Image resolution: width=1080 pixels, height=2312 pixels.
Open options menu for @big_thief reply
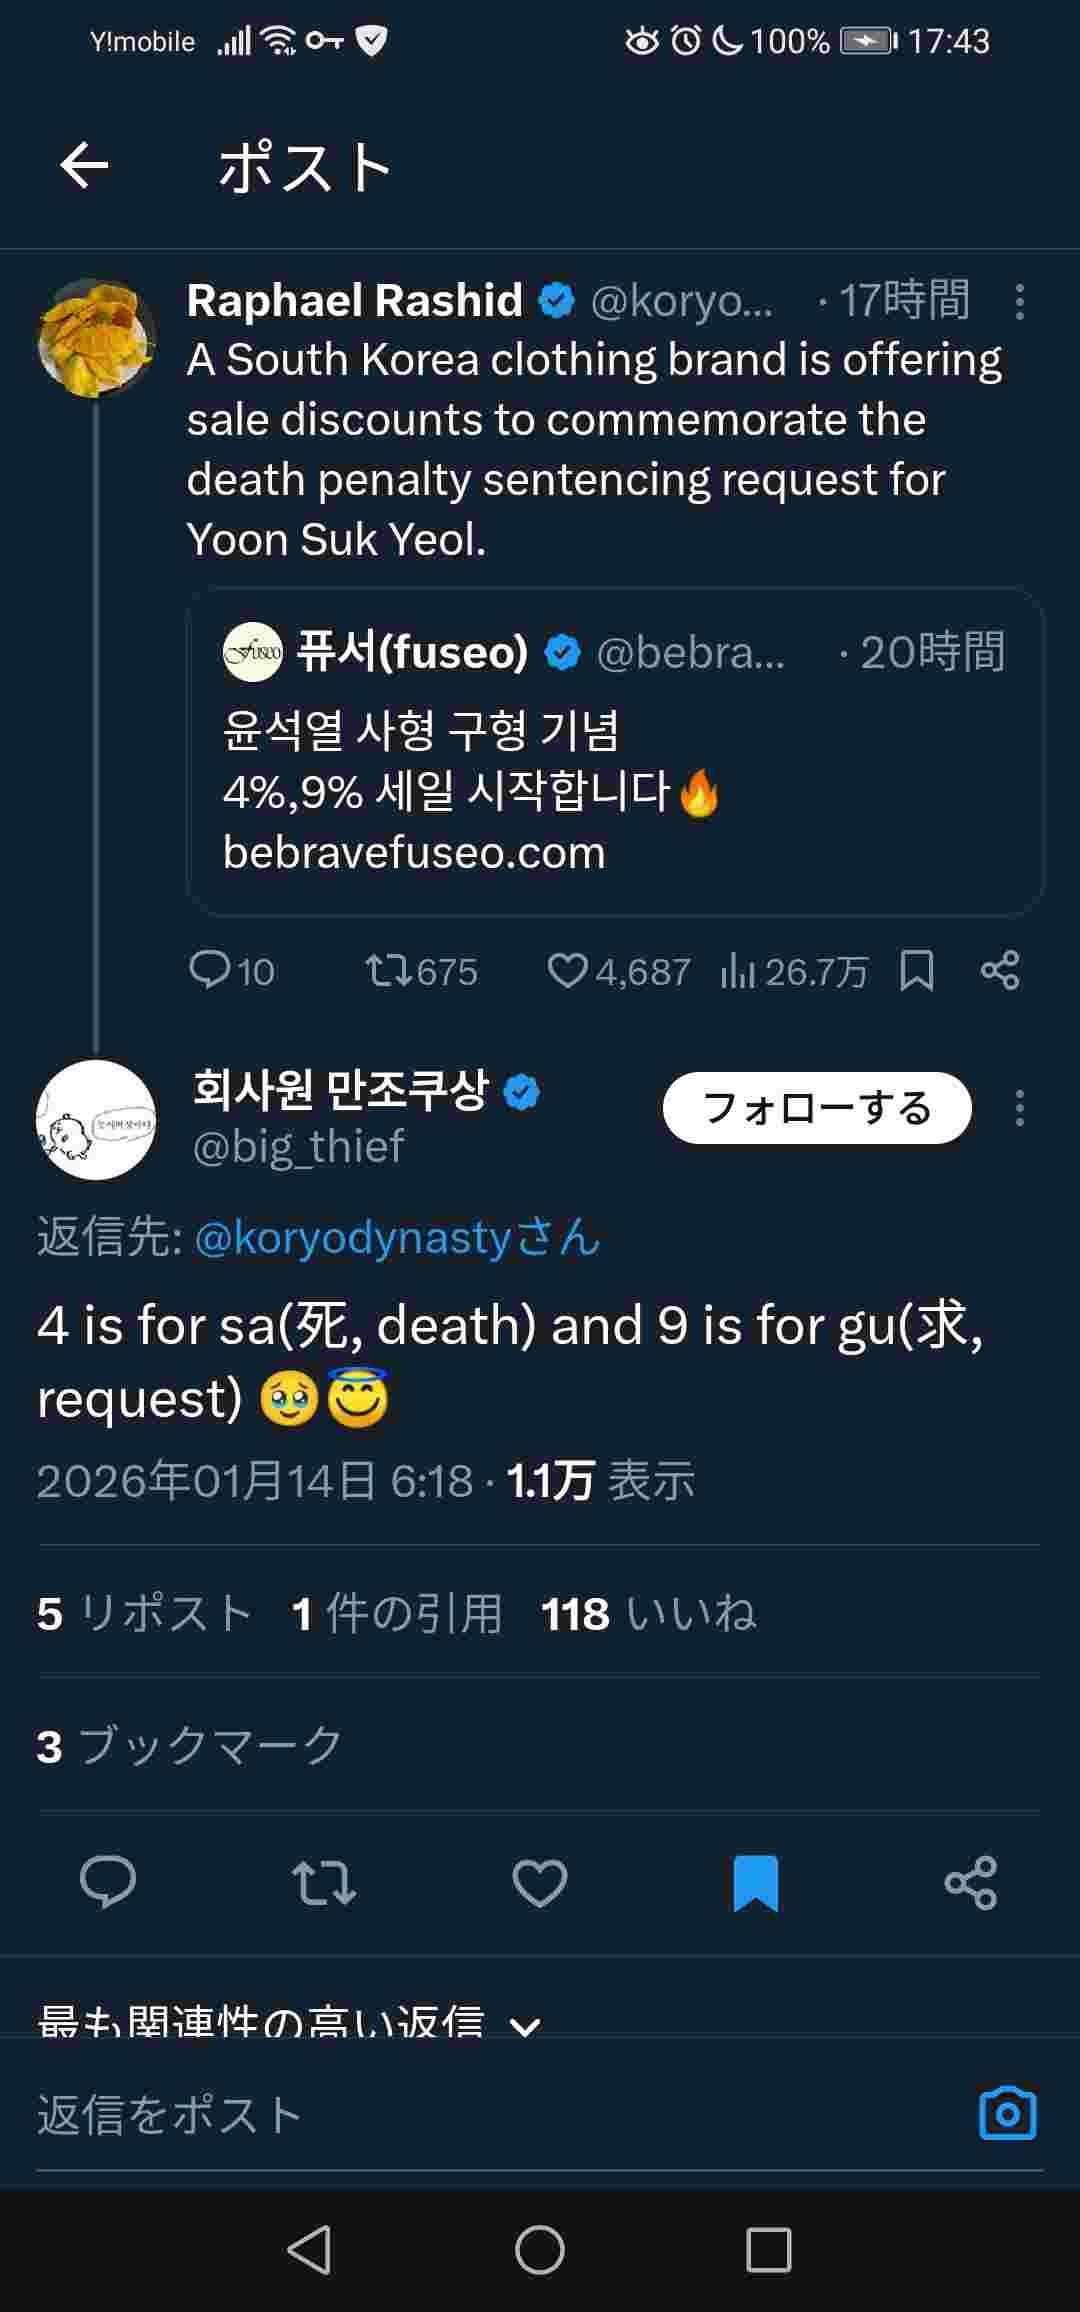click(1019, 1108)
